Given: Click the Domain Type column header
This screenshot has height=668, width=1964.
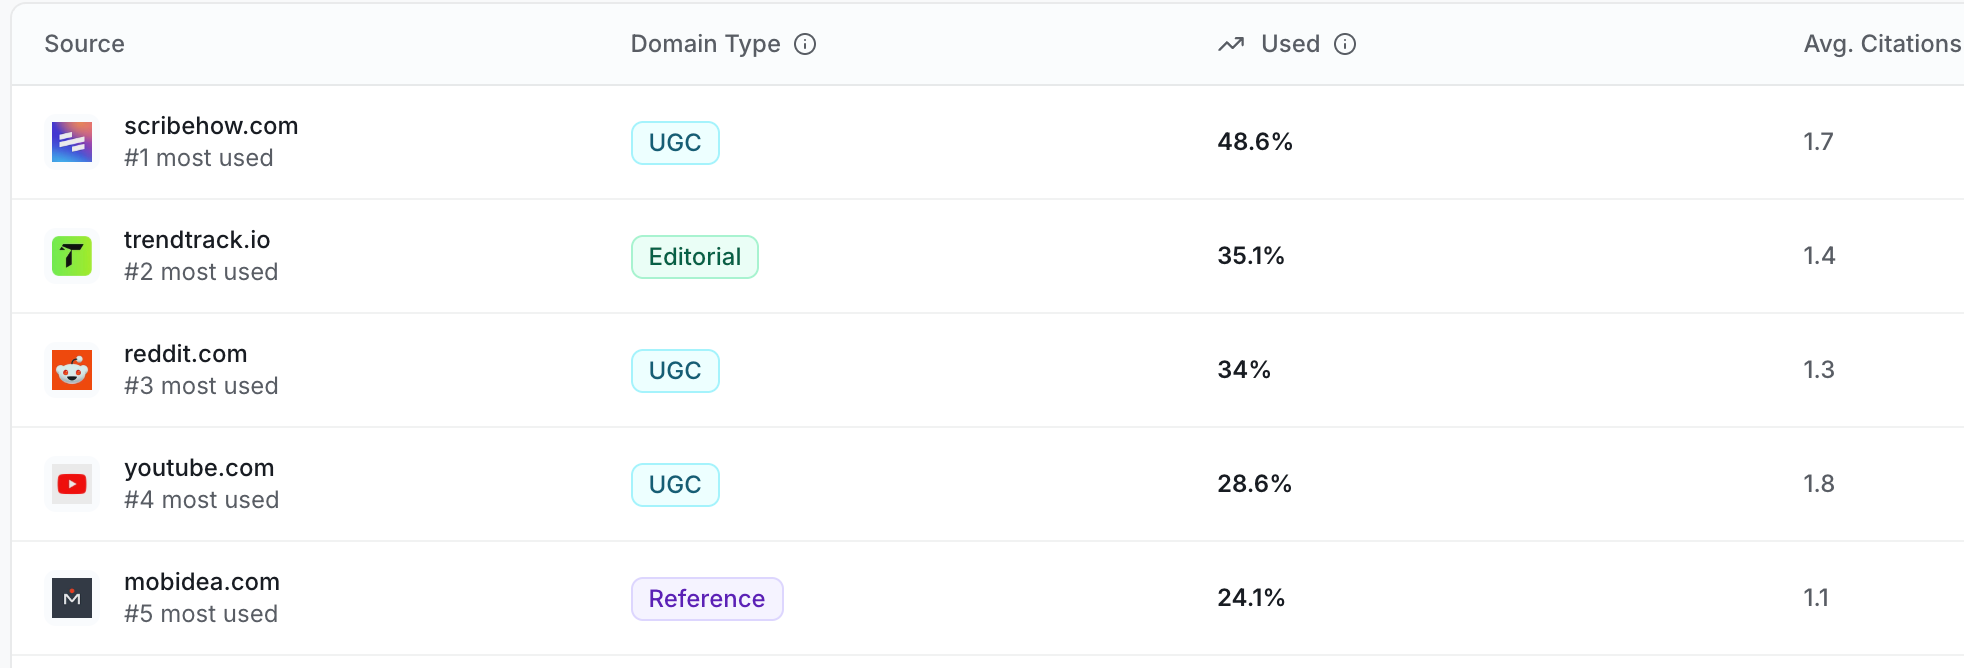Looking at the screenshot, I should coord(705,44).
